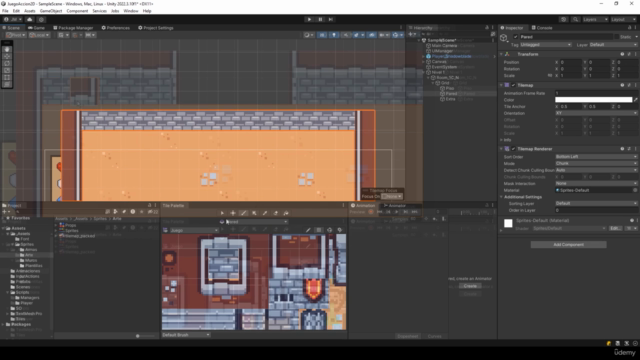640x360 pixels.
Task: Select the Hand view tool
Action: pos(7,49)
